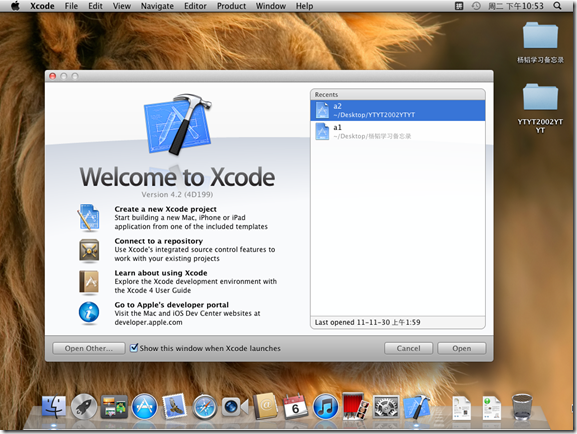
Task: Open the File menu
Action: 71,6
